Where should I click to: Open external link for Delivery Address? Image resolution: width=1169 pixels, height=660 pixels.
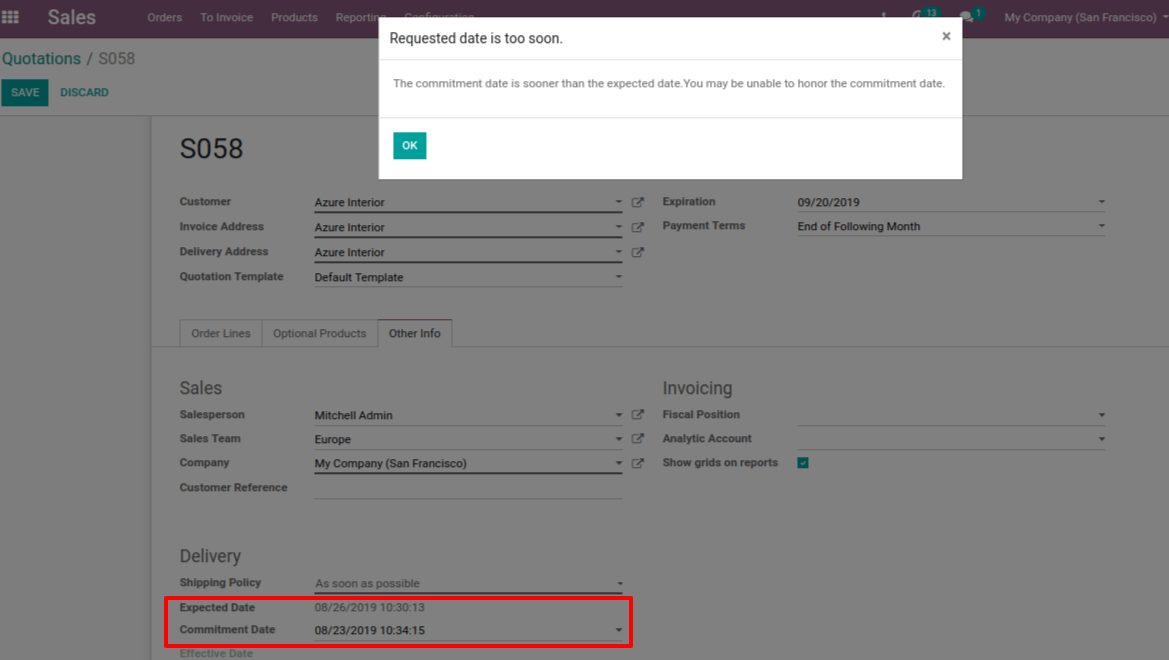637,252
